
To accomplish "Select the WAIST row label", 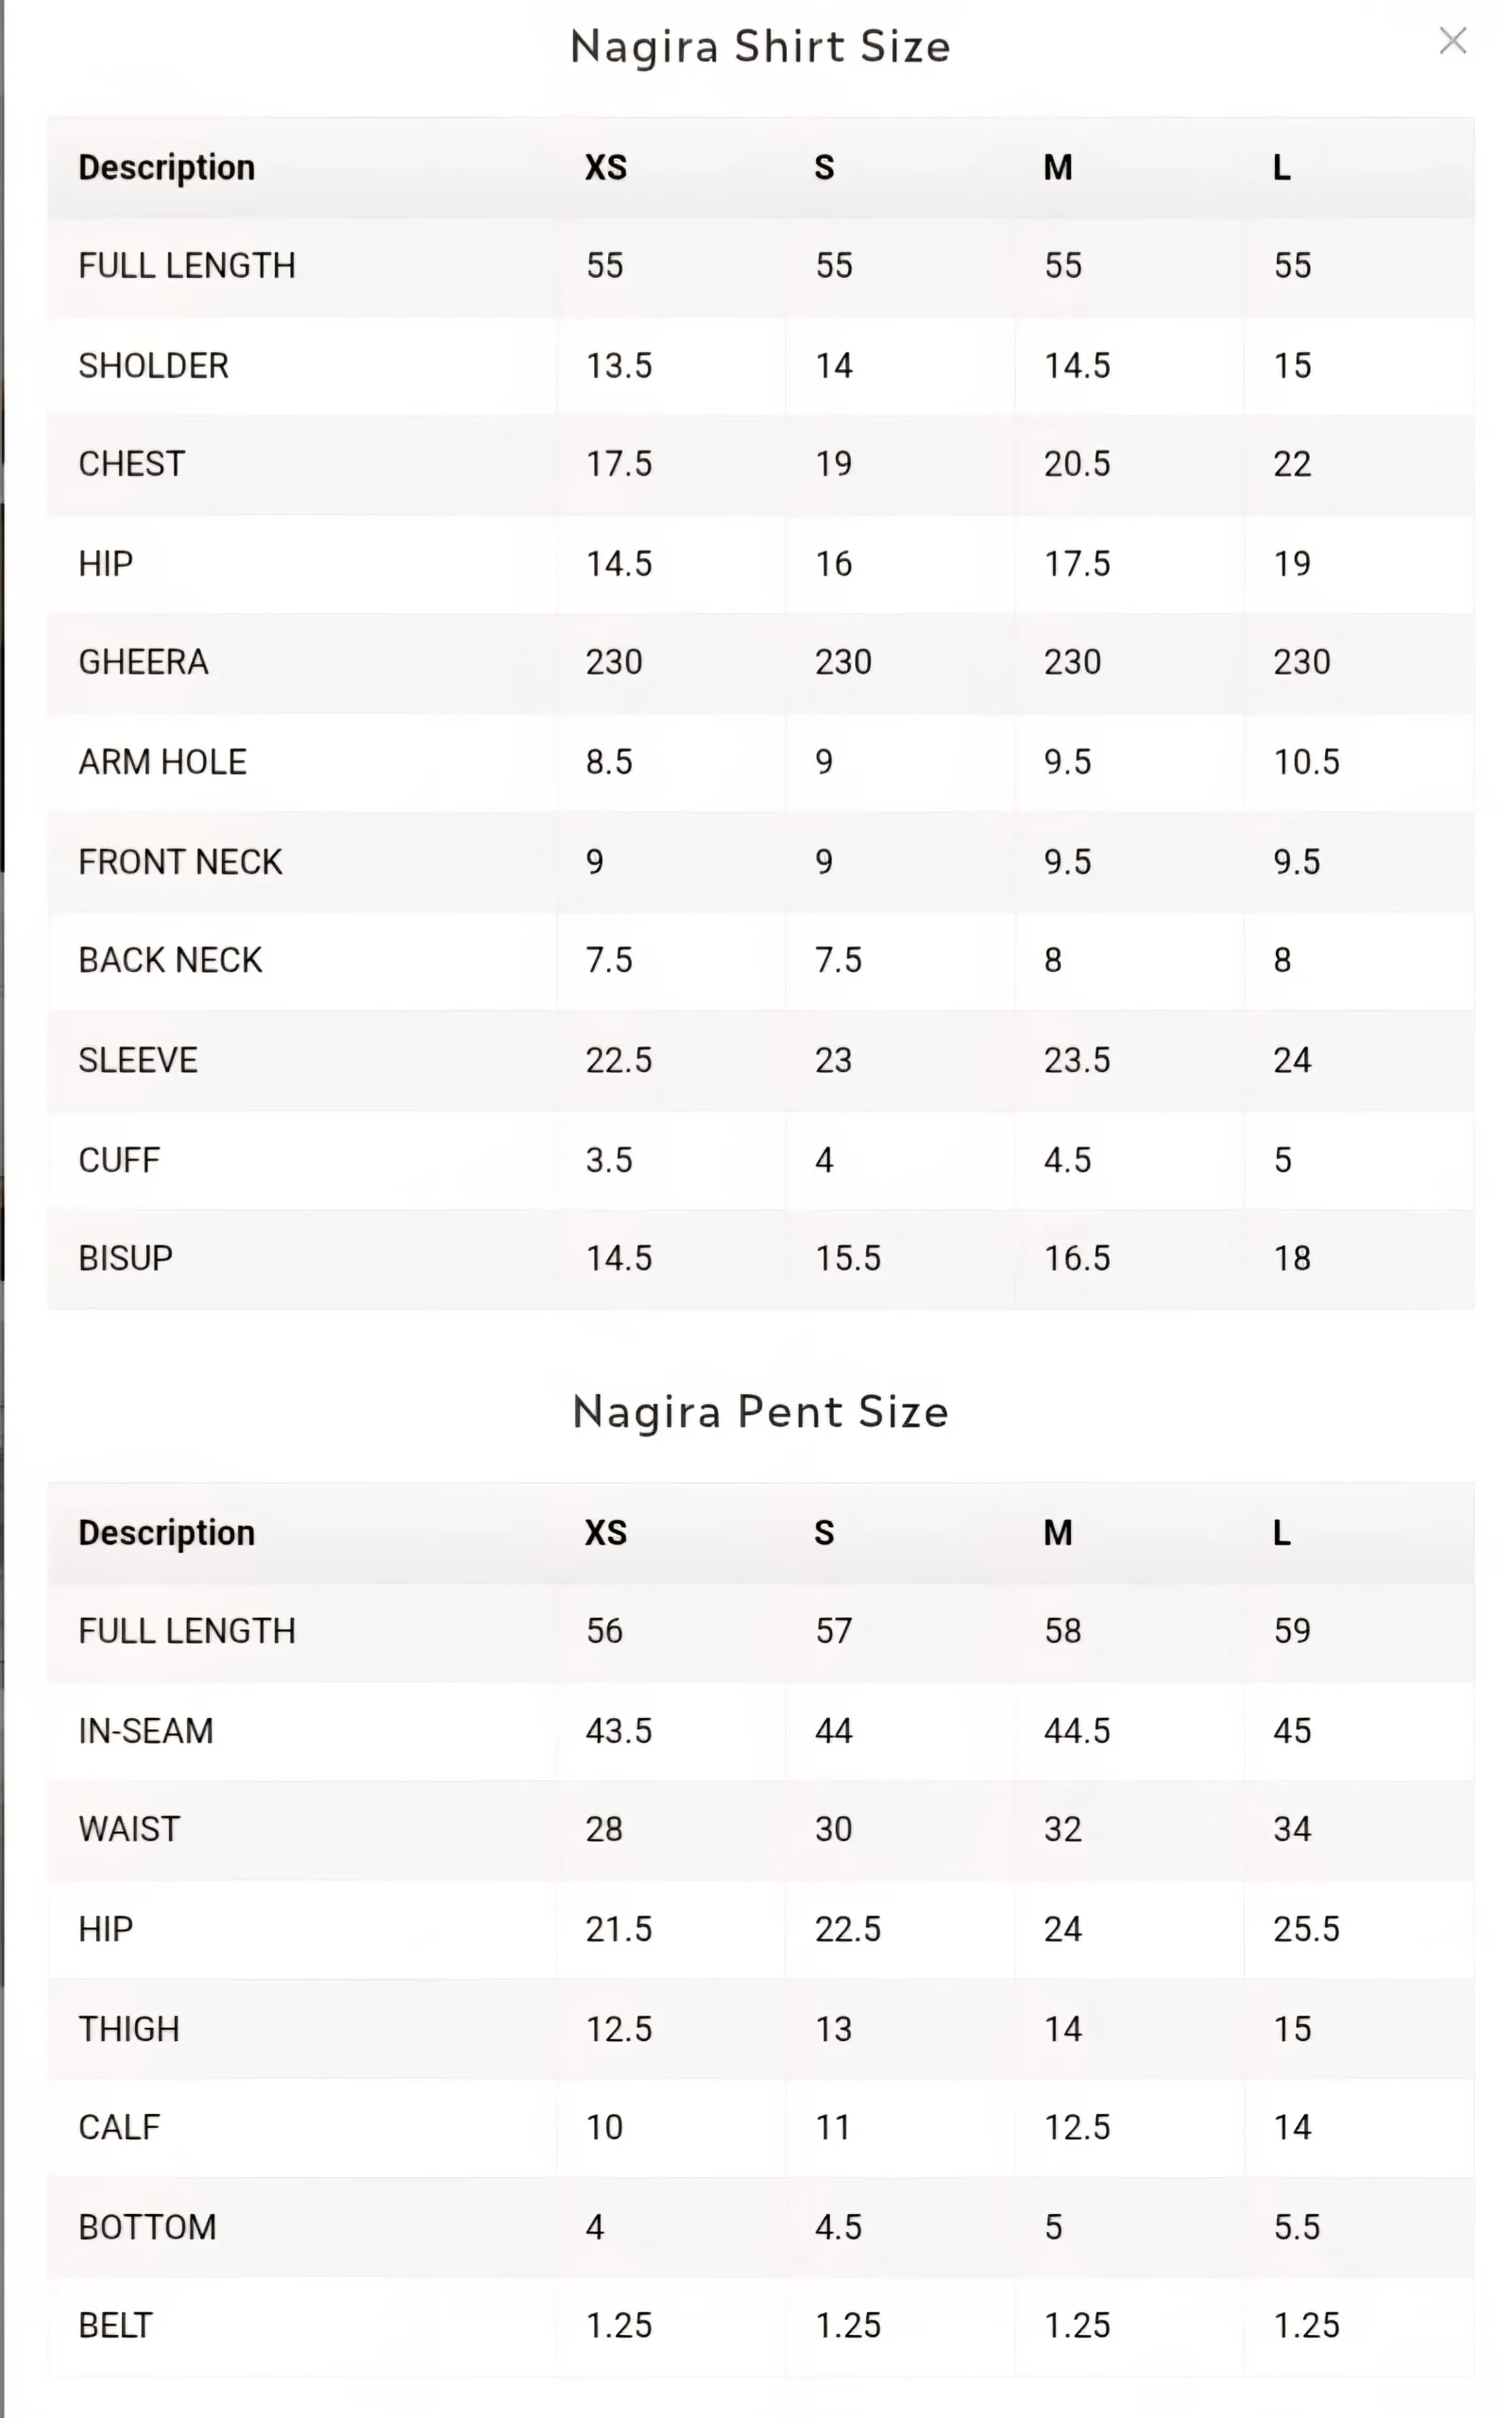I will [x=130, y=1829].
